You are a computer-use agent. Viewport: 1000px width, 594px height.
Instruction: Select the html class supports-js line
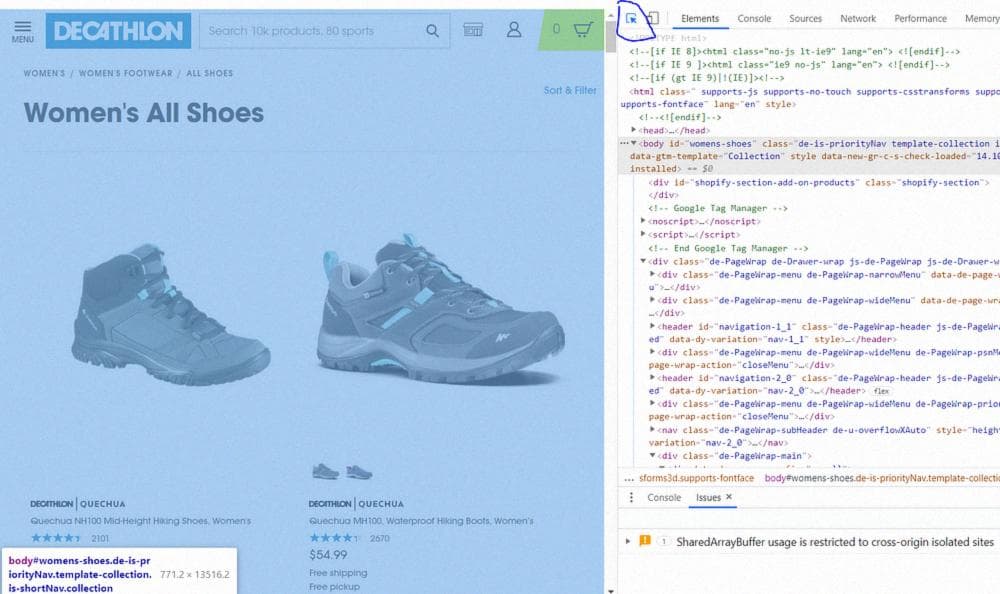click(x=810, y=98)
